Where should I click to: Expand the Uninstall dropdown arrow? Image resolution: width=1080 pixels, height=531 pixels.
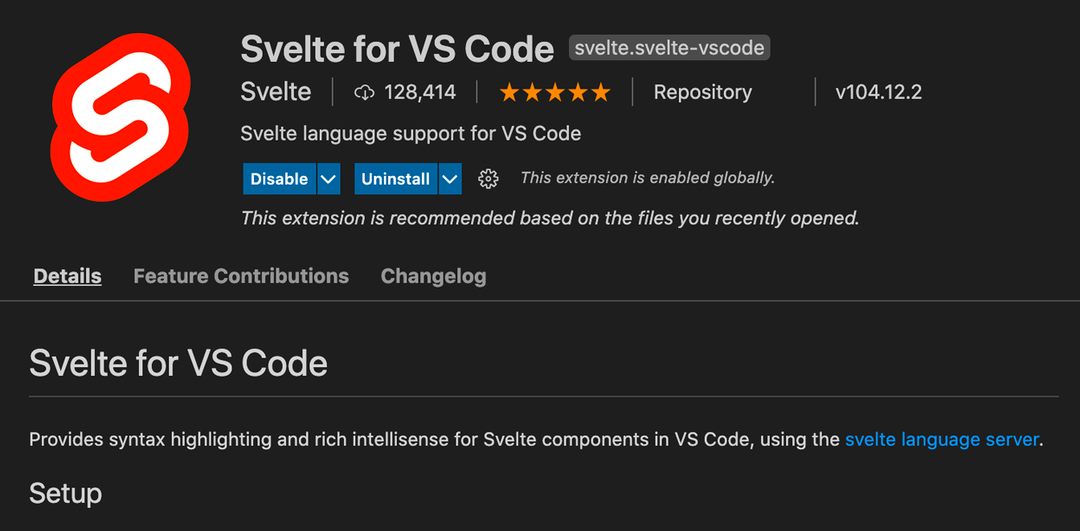(x=450, y=179)
